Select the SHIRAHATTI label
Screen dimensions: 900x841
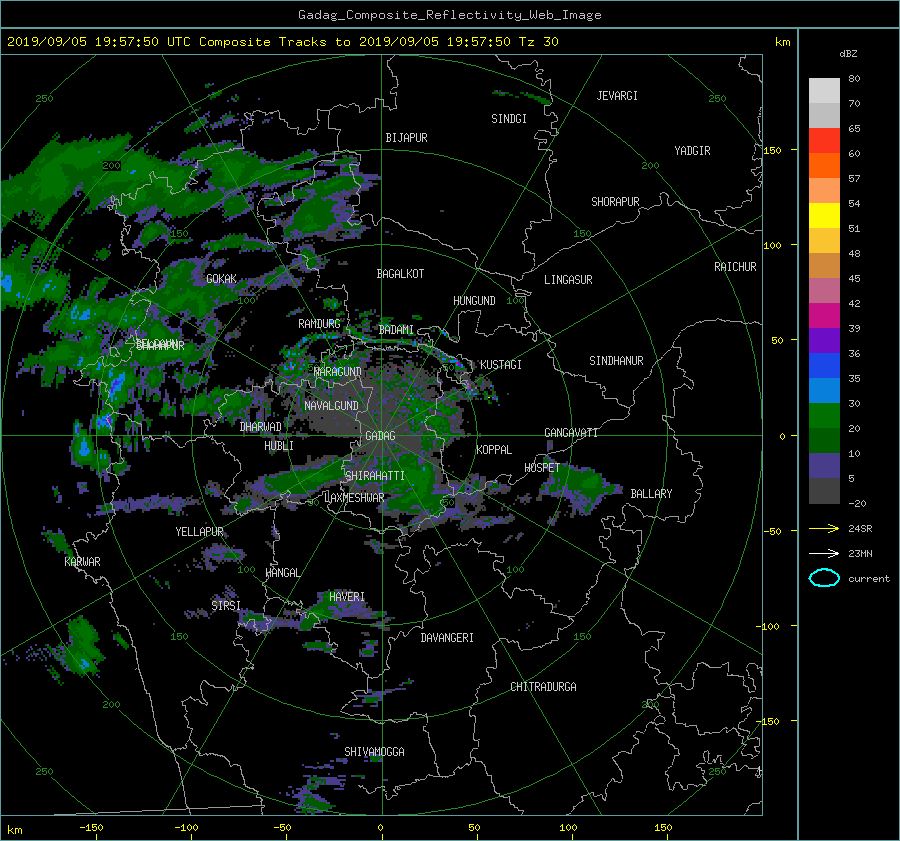(375, 476)
